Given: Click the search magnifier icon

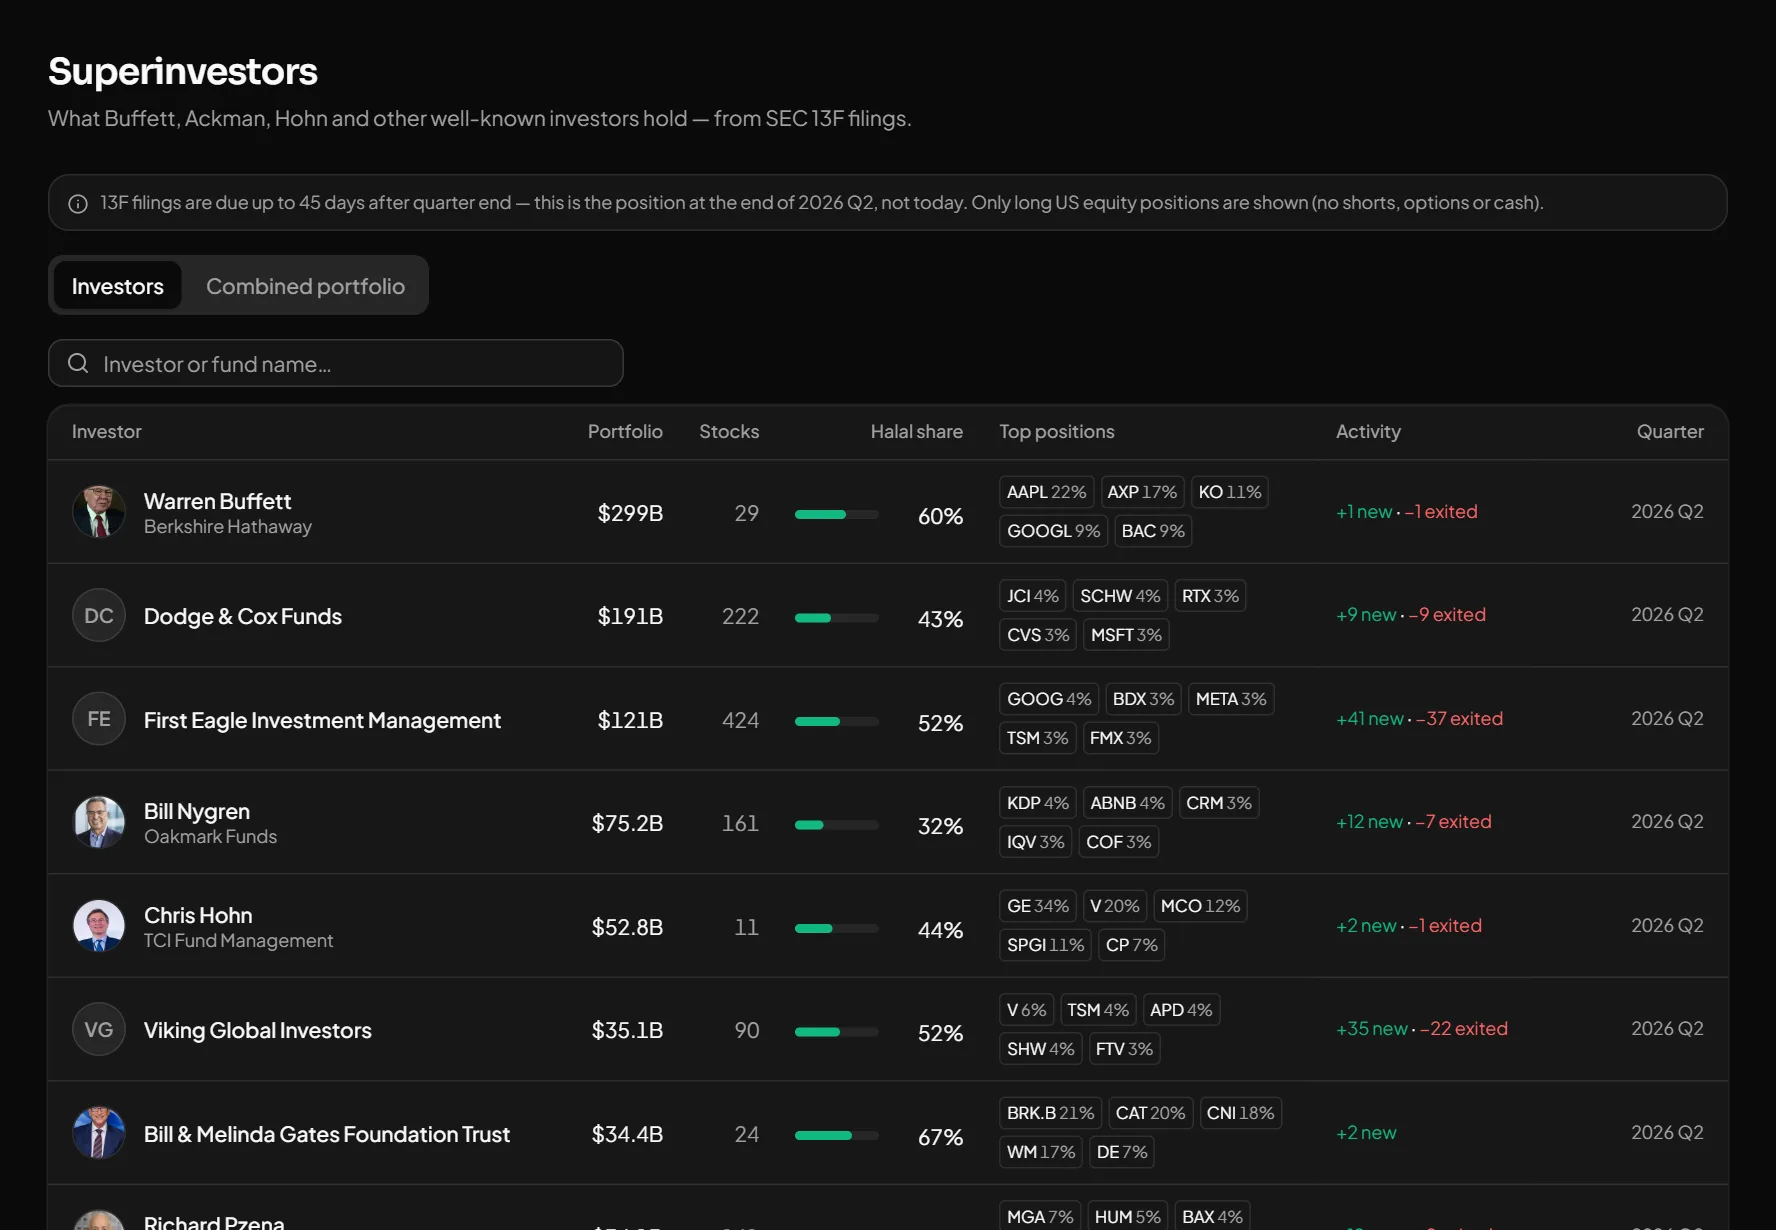Looking at the screenshot, I should click(x=78, y=363).
